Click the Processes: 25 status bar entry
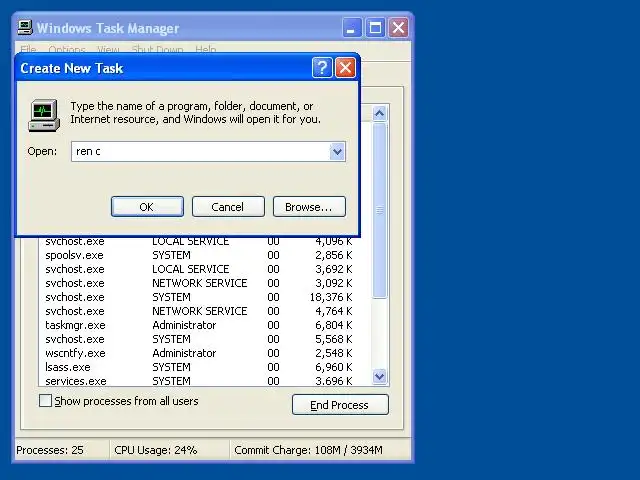640x480 pixels. 50,450
